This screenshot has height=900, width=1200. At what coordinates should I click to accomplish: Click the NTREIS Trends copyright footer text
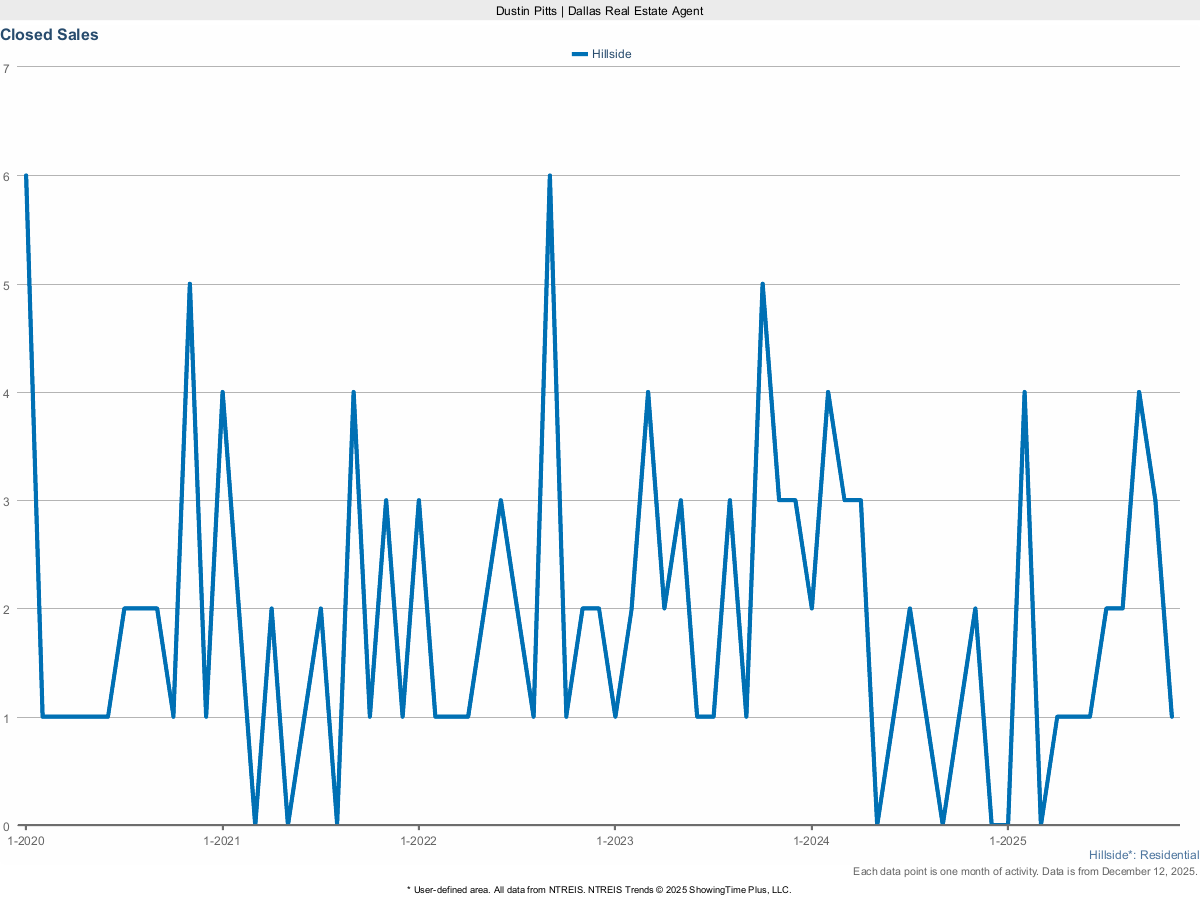click(x=599, y=889)
